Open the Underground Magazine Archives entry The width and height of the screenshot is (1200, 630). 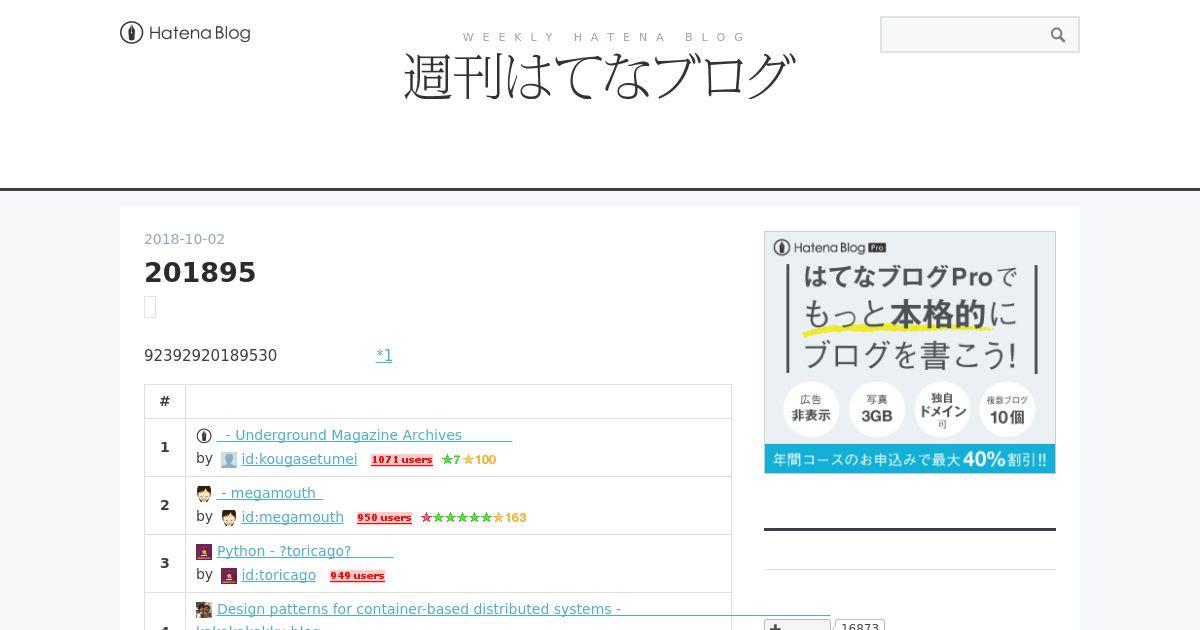364,435
